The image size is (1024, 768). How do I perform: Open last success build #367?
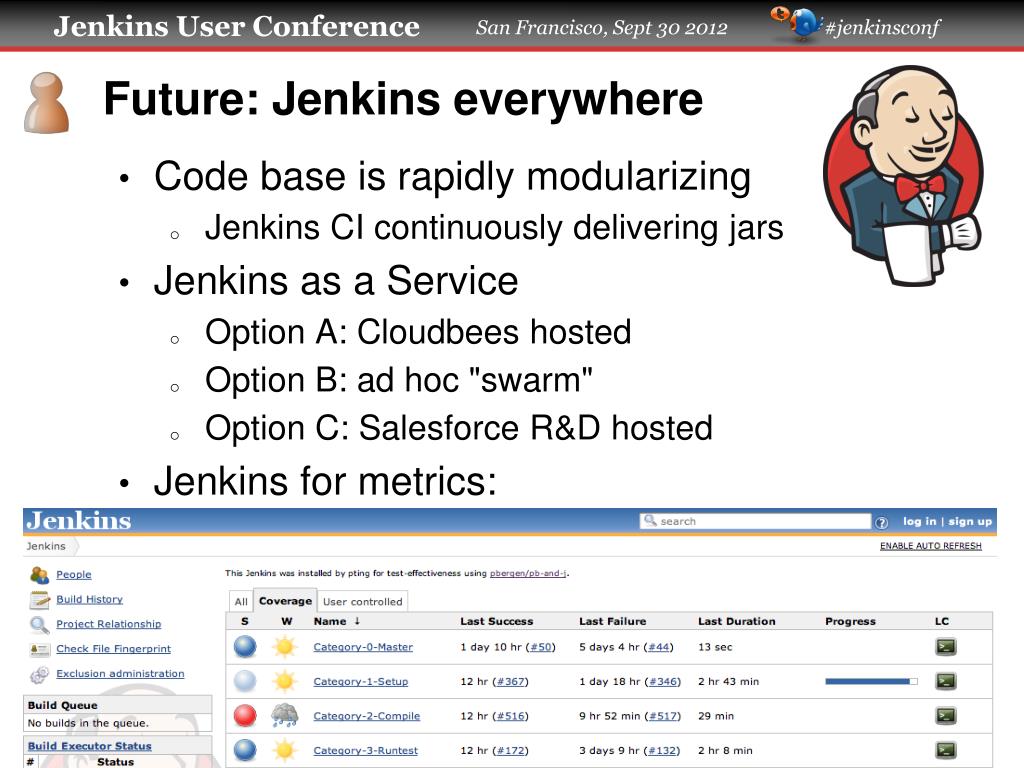coord(511,682)
